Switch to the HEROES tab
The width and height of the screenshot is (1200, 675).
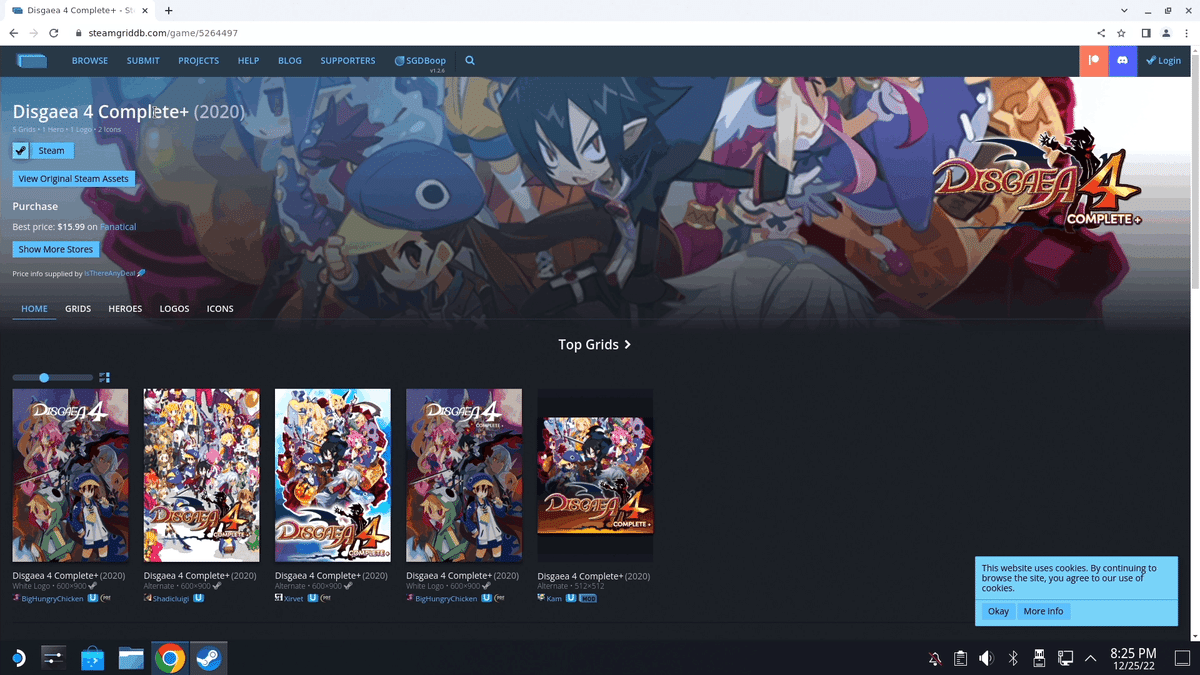(125, 309)
